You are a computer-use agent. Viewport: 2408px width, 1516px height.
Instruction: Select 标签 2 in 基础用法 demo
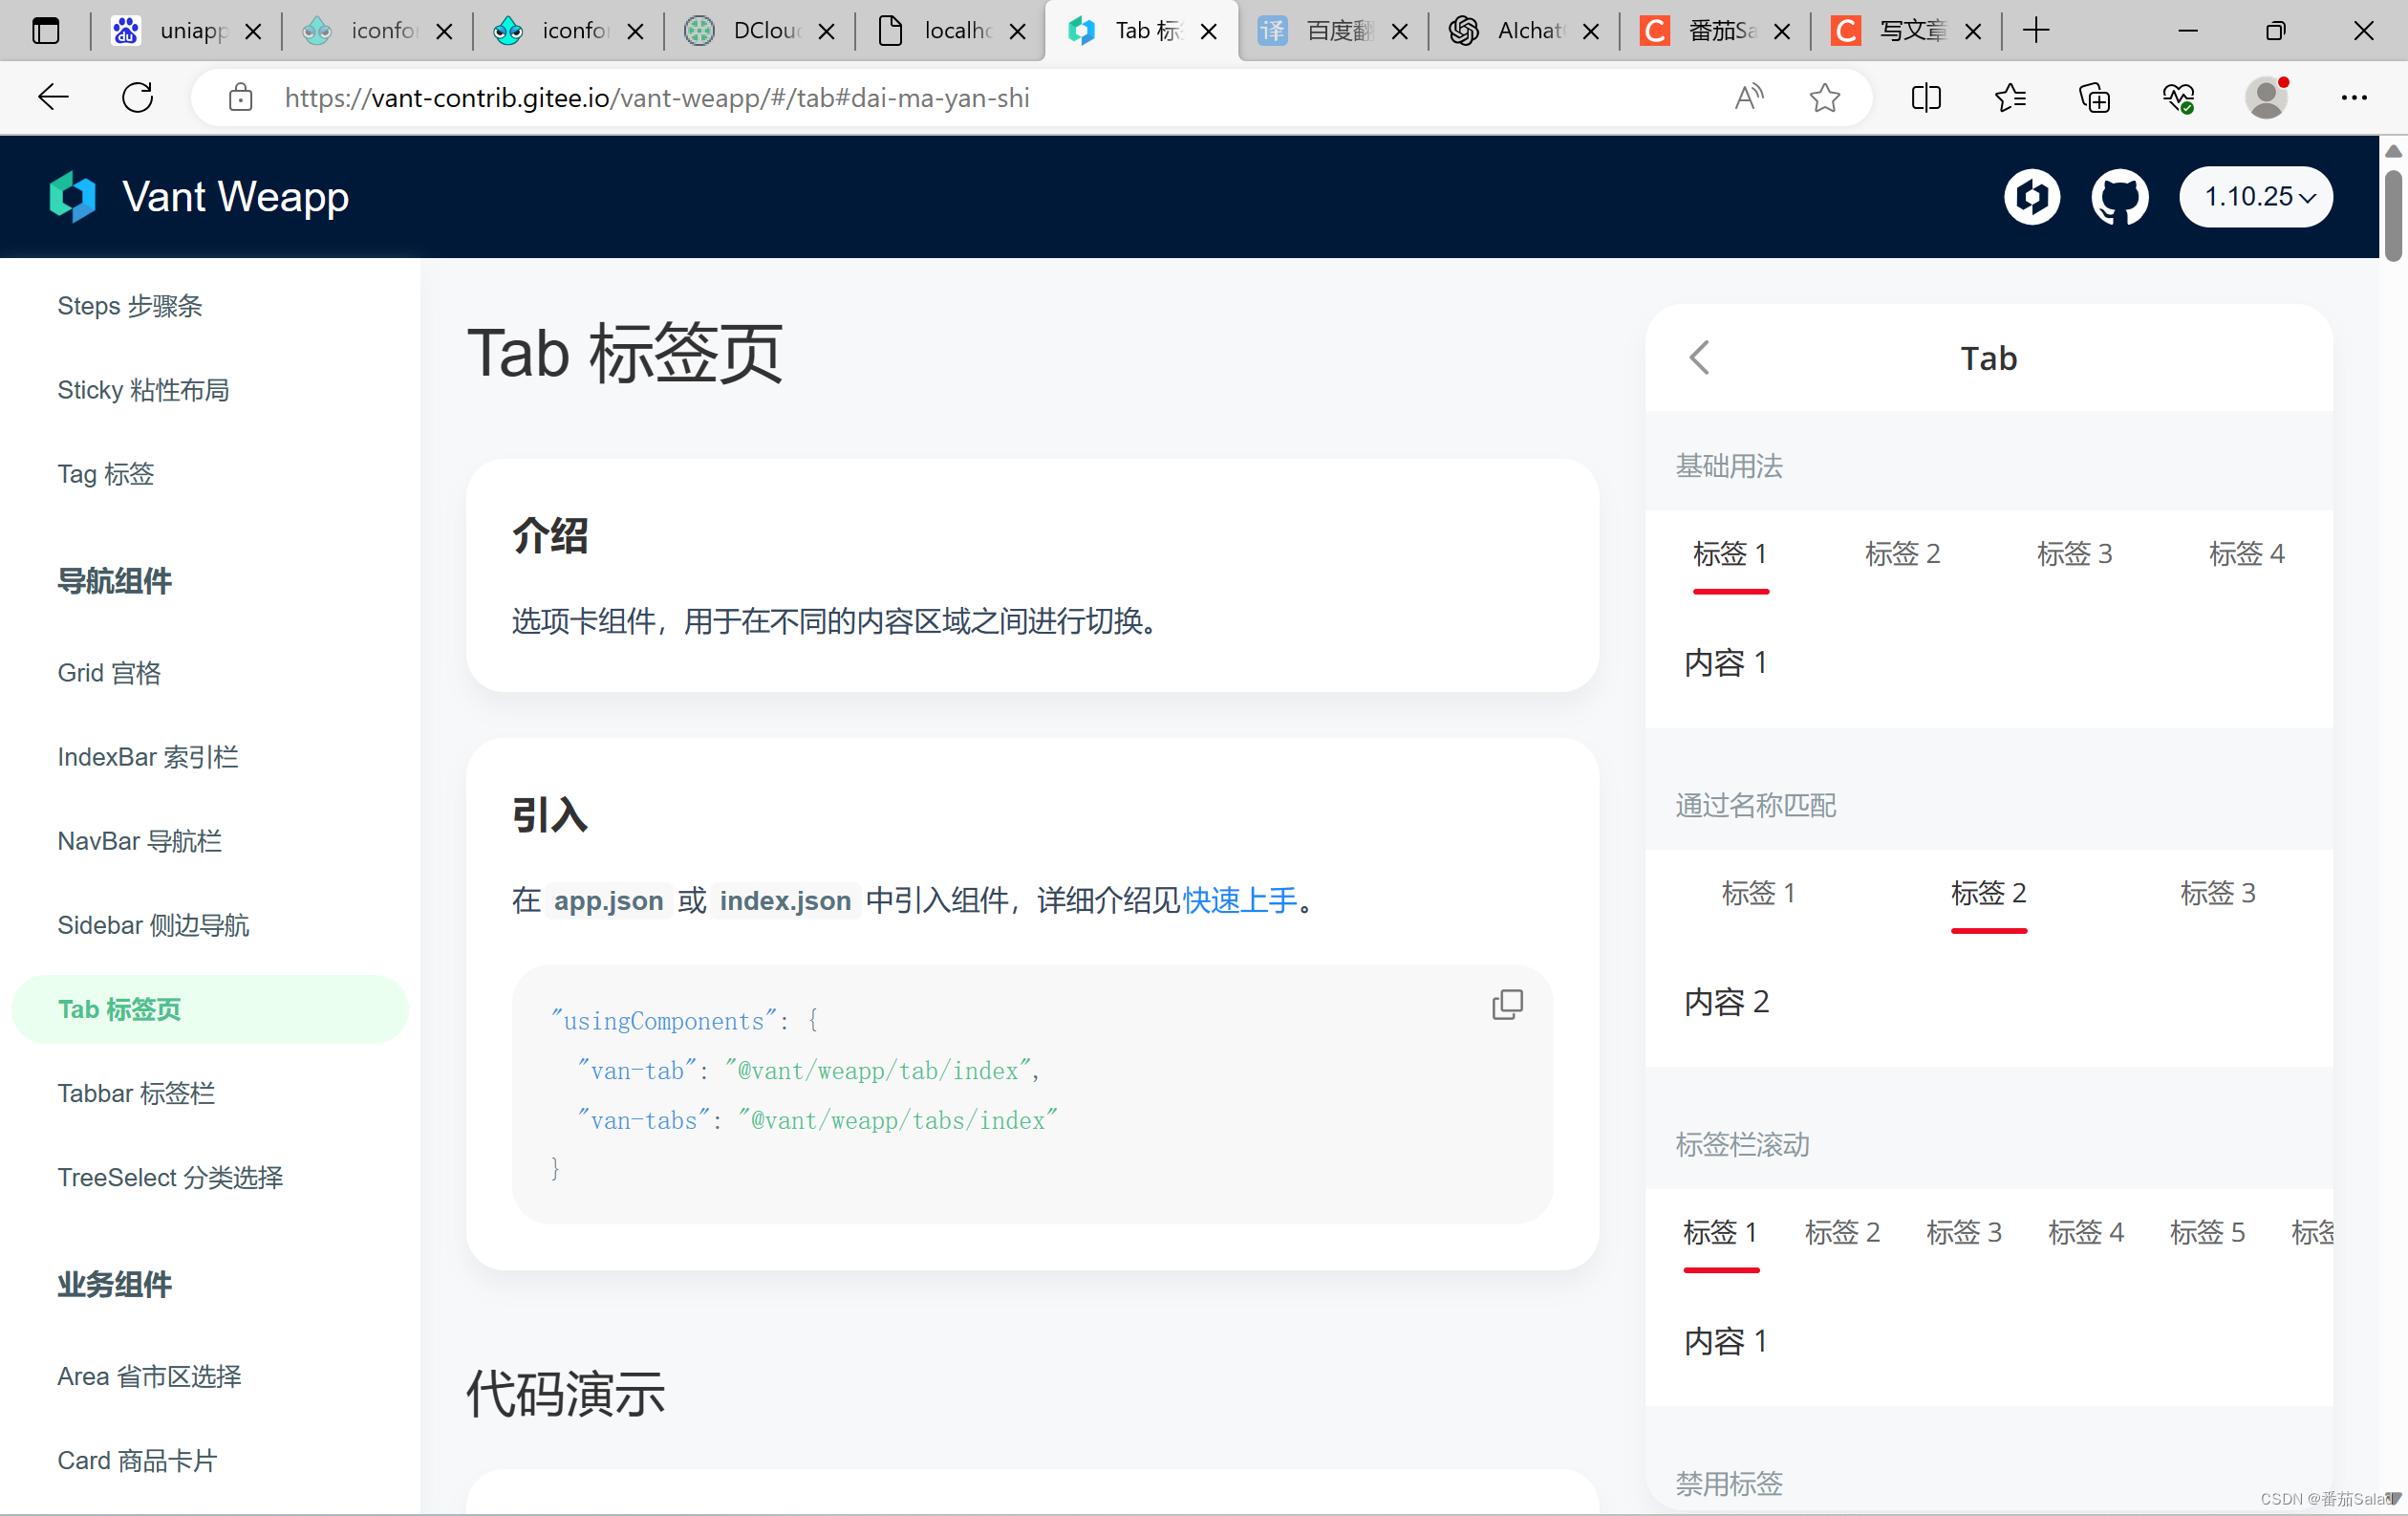[x=1902, y=553]
